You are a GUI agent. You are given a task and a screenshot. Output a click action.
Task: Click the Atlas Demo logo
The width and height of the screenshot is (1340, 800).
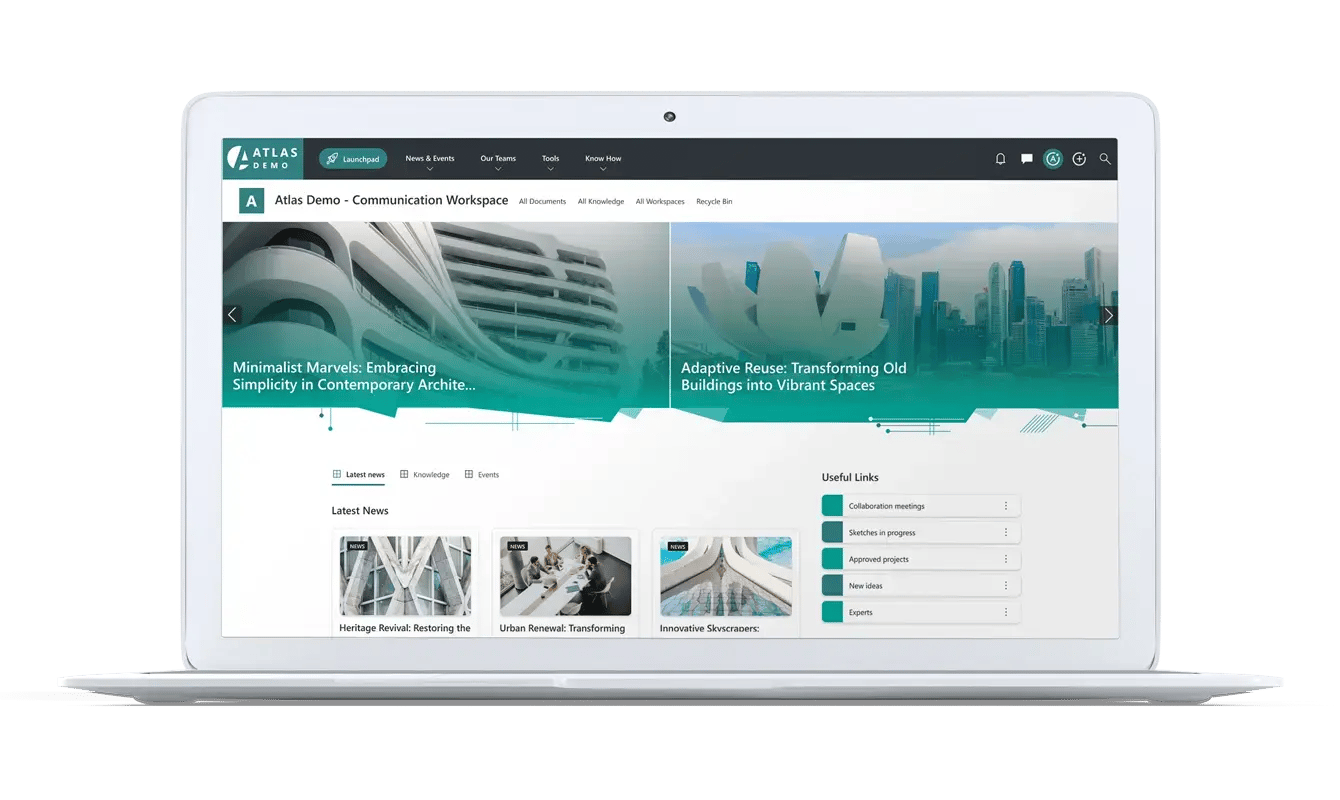[262, 158]
